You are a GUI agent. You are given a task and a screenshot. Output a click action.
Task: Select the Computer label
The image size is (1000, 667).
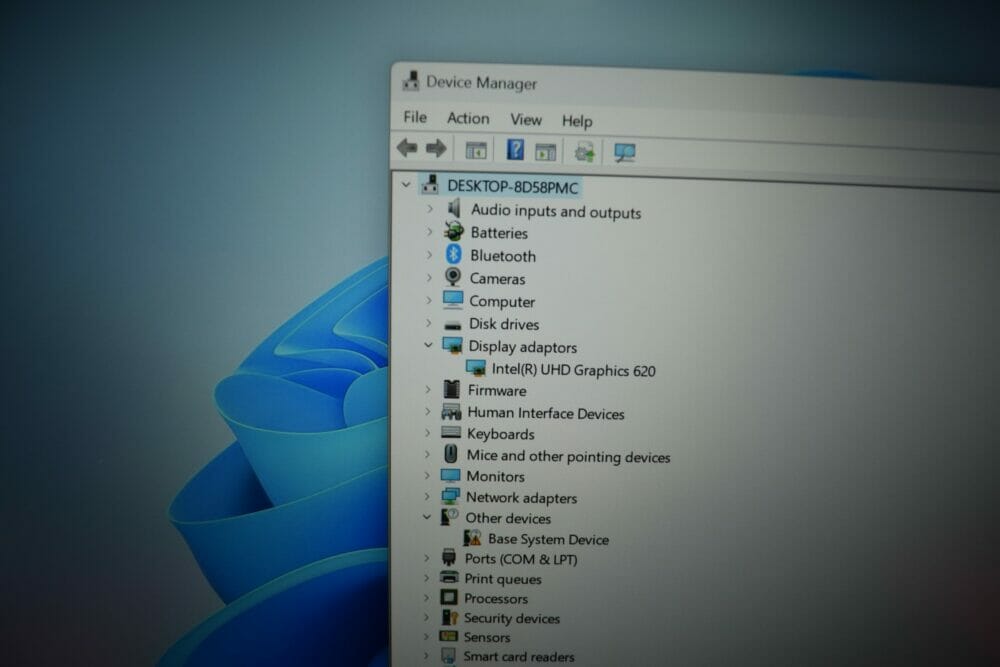[x=502, y=302]
